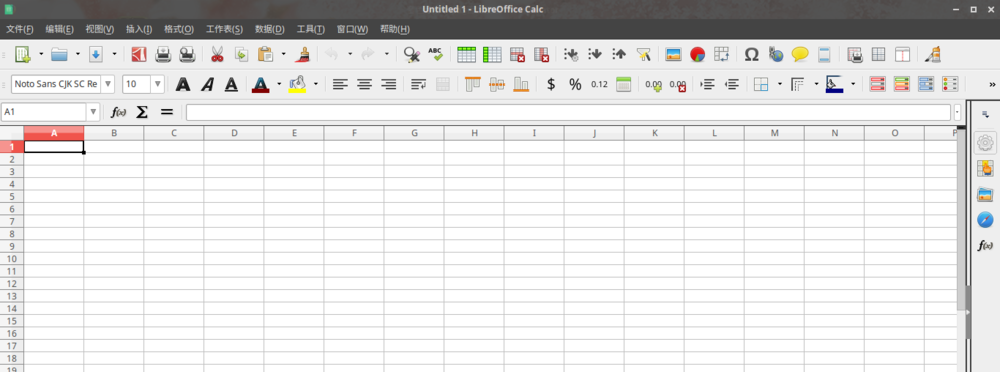Screen dimensions: 1000x372
Task: Open the custom Sort dialog icon
Action: 571,55
